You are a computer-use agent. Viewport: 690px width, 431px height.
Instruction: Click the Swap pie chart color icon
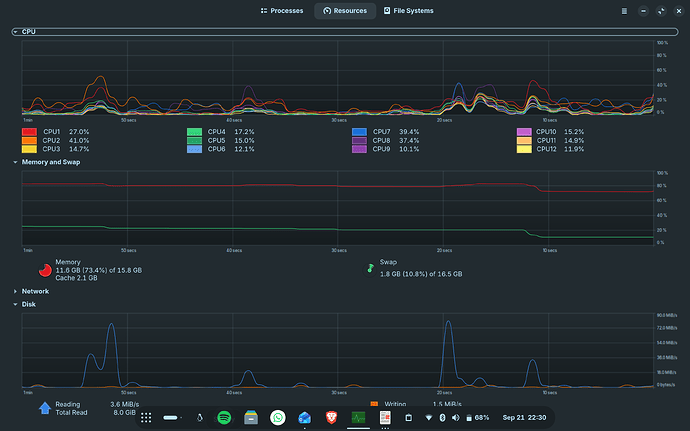[370, 268]
